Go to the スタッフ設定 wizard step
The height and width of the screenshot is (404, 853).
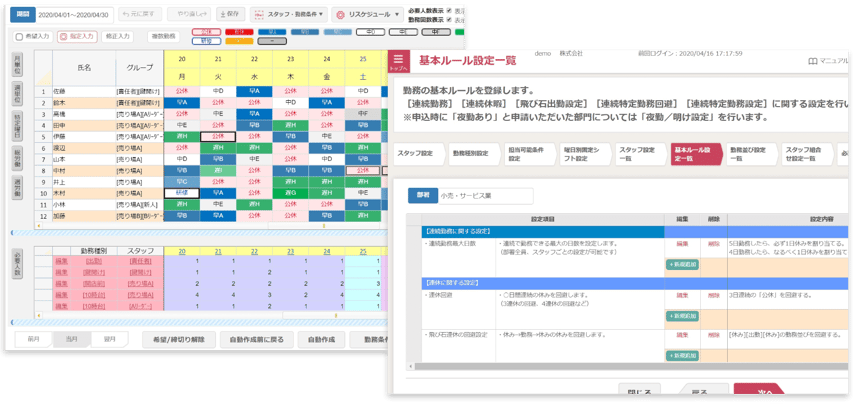point(416,154)
